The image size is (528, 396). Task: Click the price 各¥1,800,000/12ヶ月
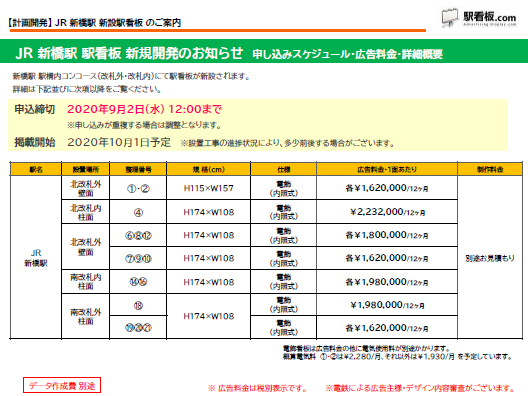click(387, 235)
